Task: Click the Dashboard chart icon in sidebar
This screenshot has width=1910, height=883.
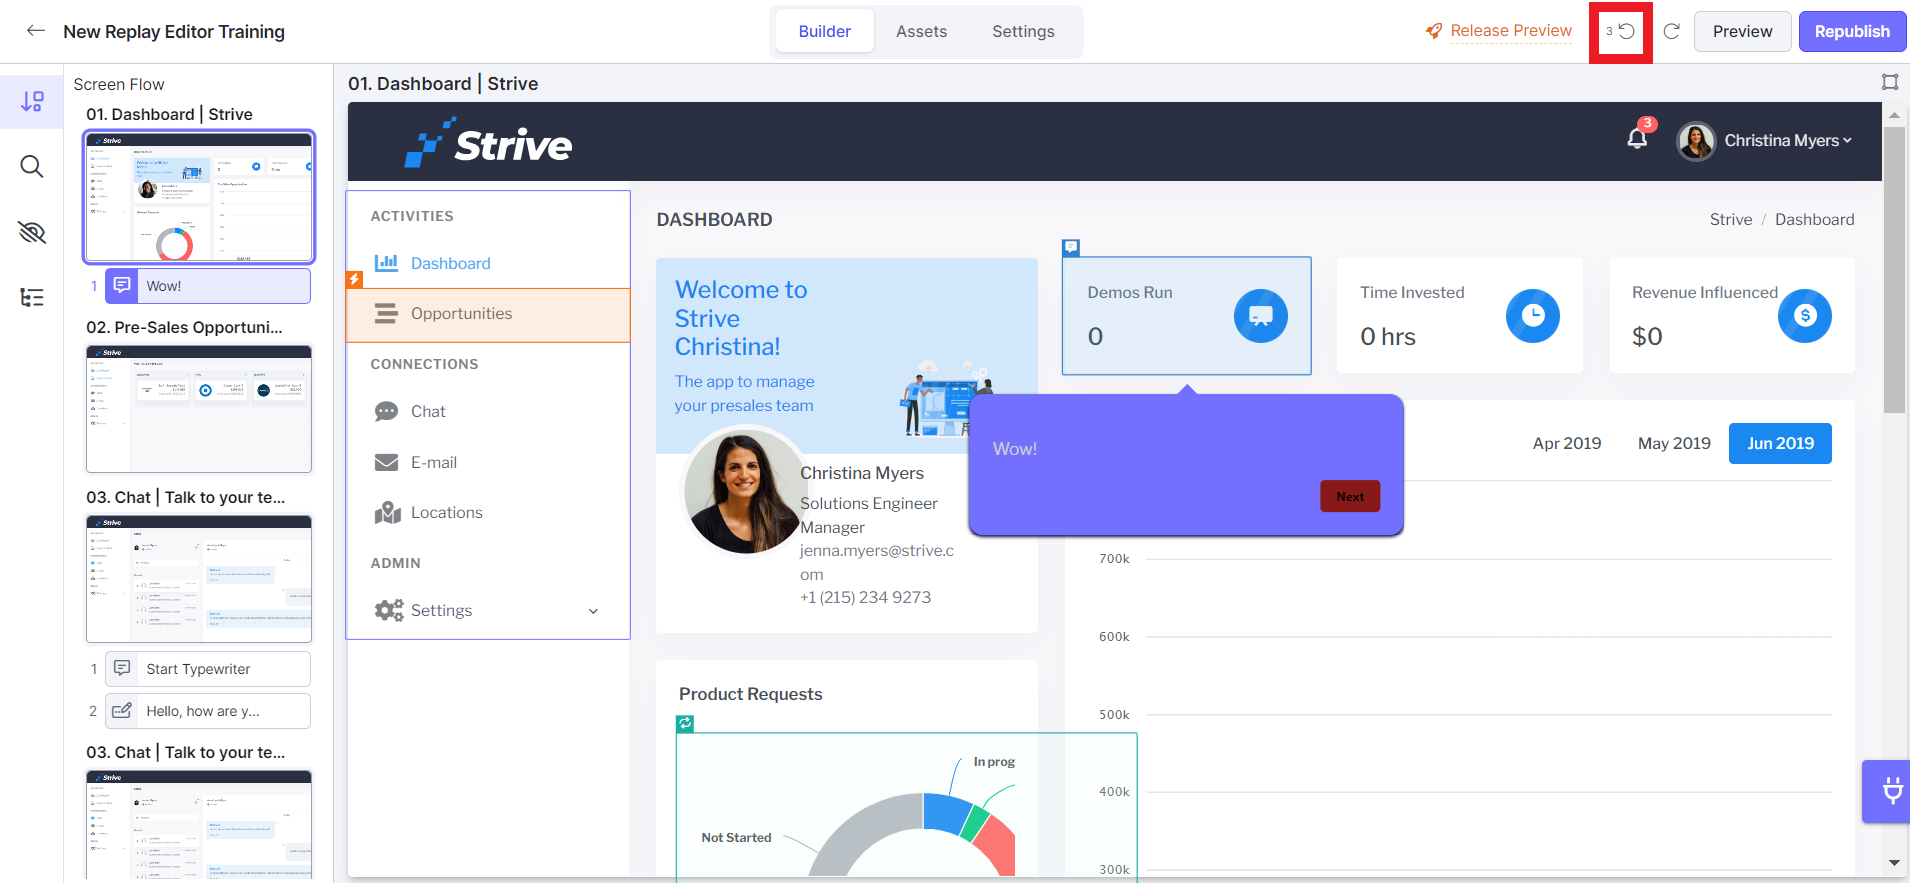Action: (x=386, y=263)
